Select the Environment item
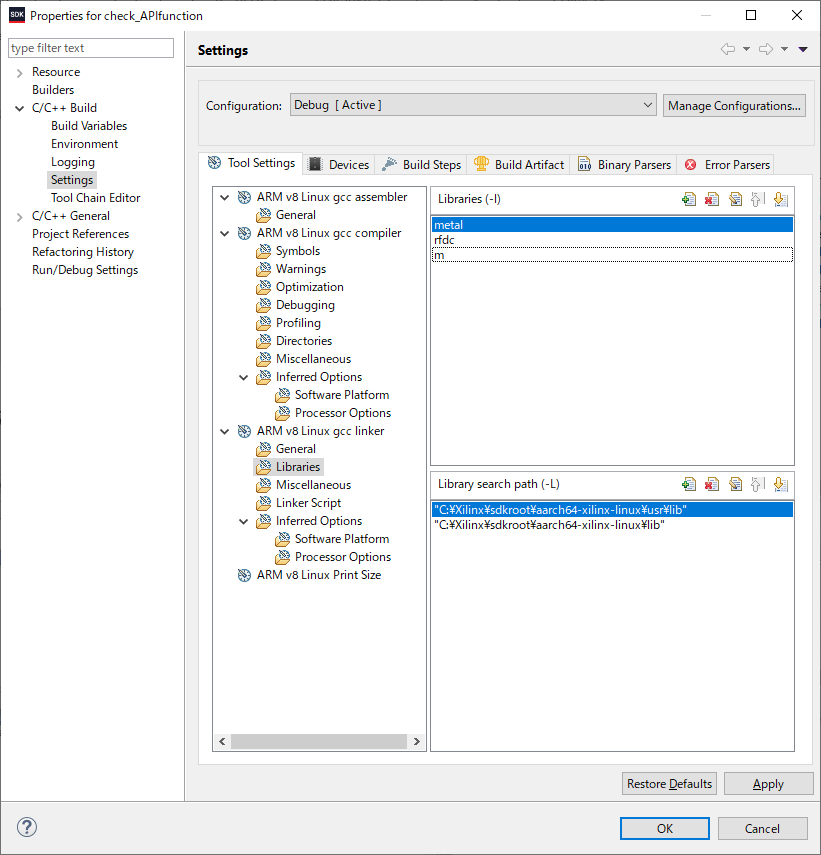 click(x=84, y=144)
